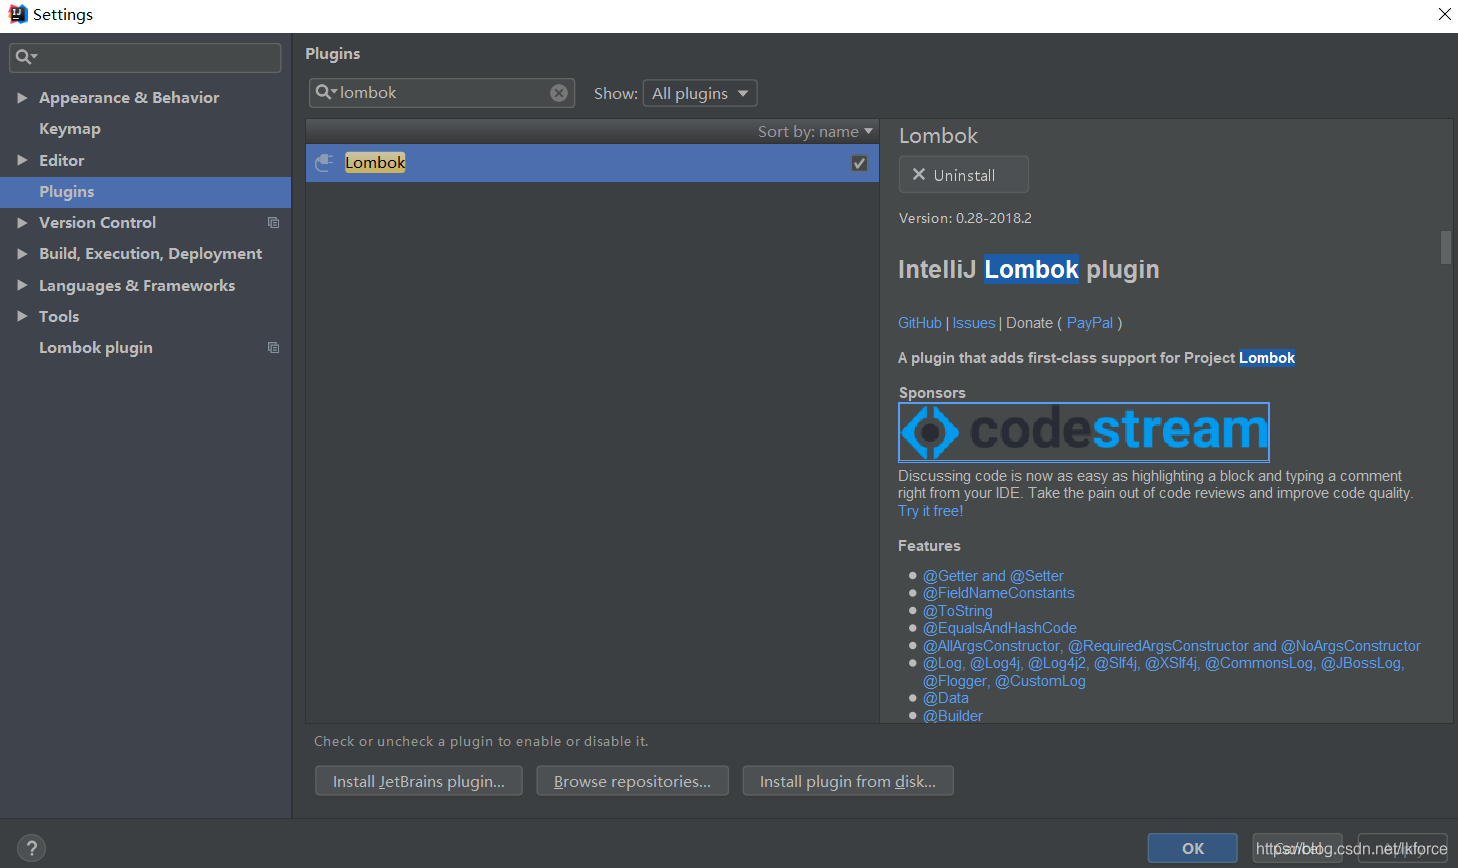
Task: Click the project-level icon beside Version Control
Action: (273, 223)
